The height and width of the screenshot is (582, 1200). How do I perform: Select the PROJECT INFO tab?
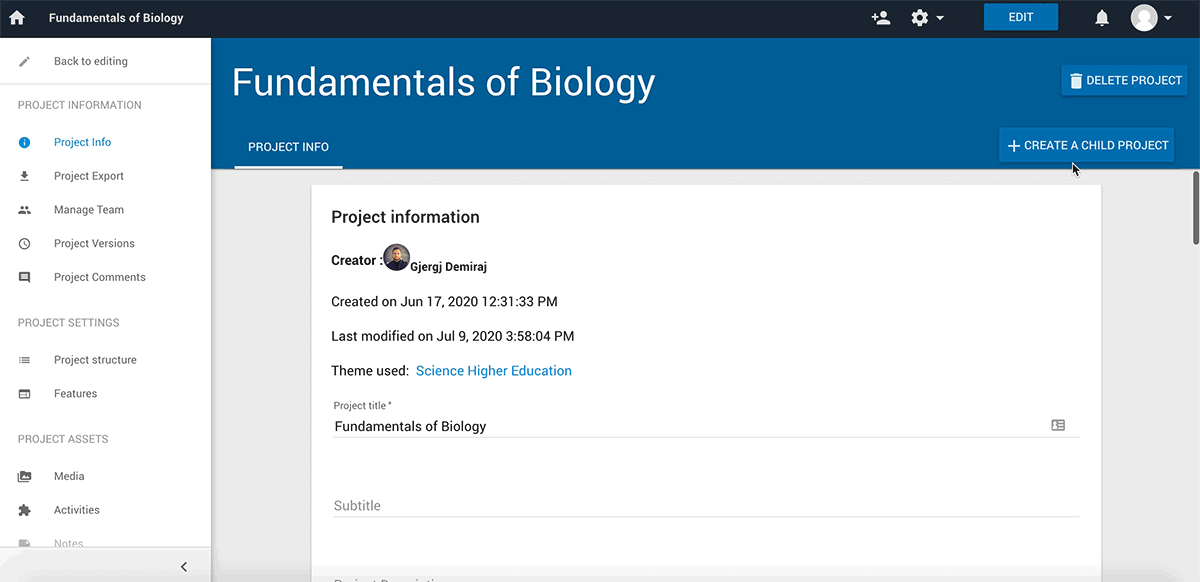click(x=289, y=147)
